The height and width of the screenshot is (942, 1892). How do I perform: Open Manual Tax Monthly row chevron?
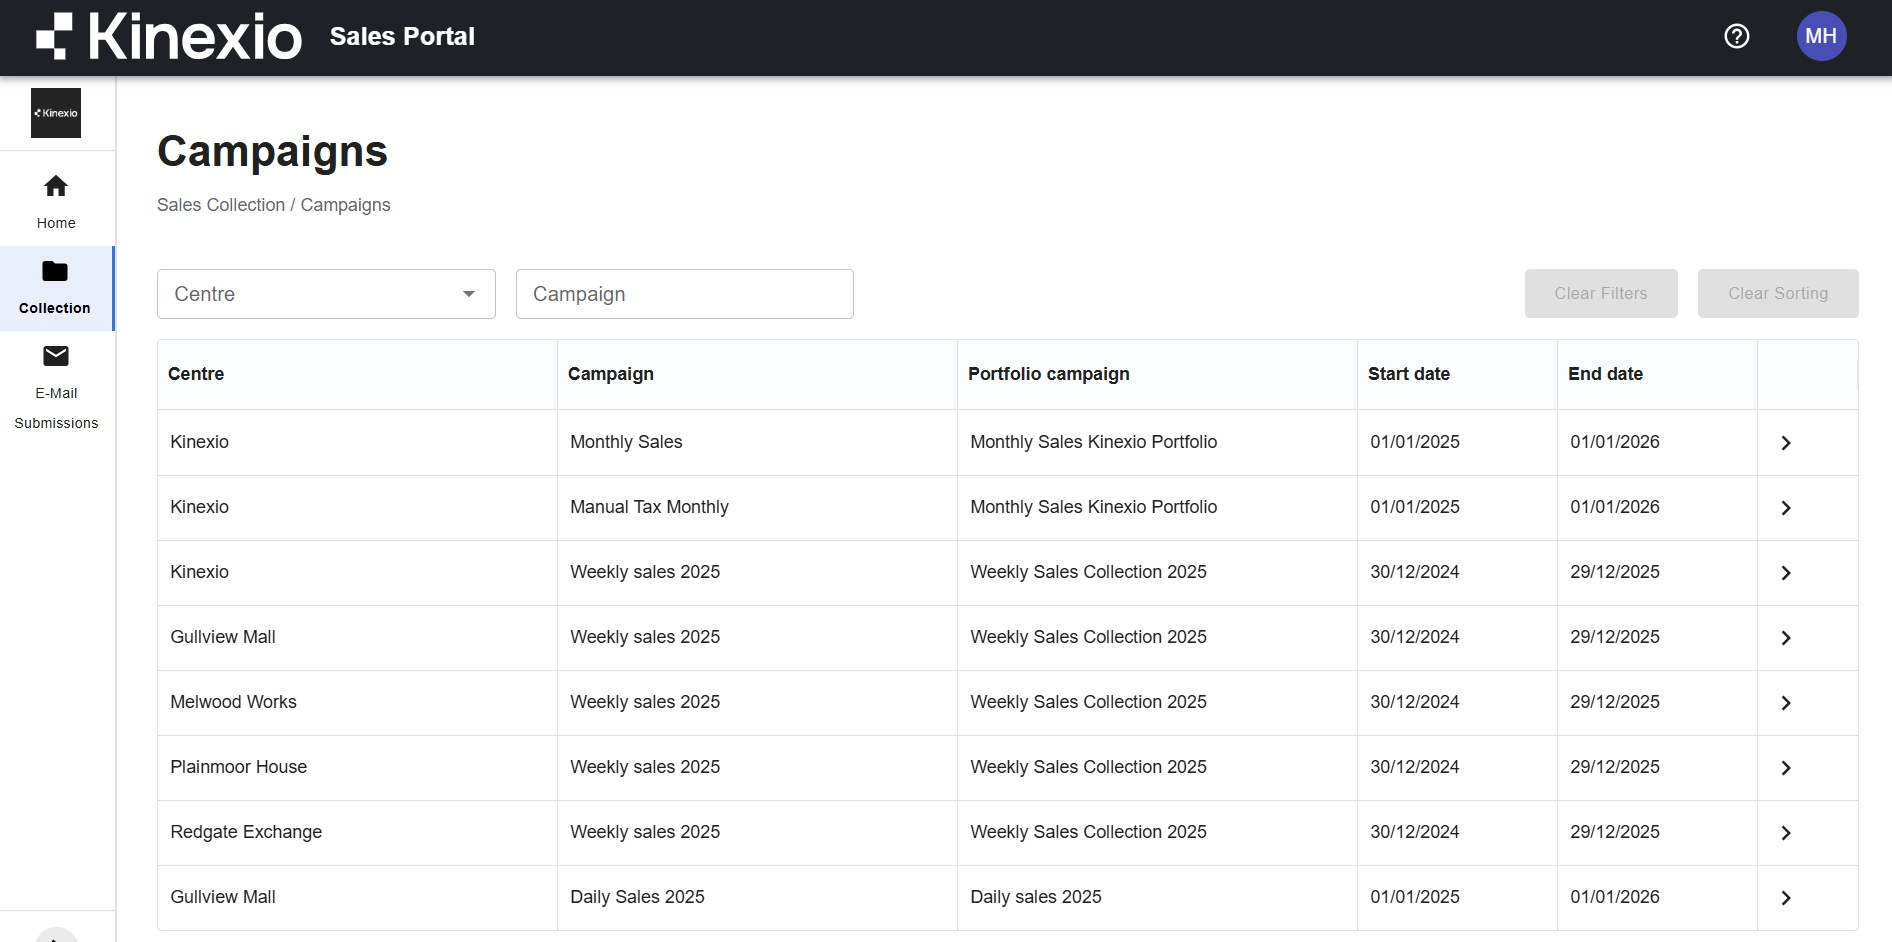tap(1786, 508)
